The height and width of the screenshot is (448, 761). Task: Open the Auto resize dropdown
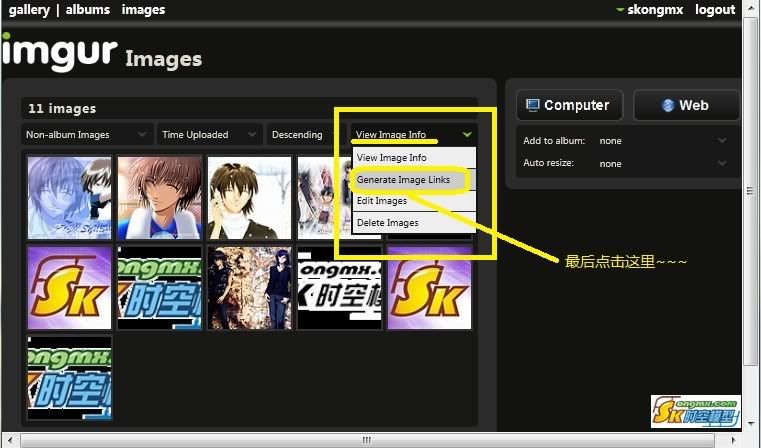(663, 164)
